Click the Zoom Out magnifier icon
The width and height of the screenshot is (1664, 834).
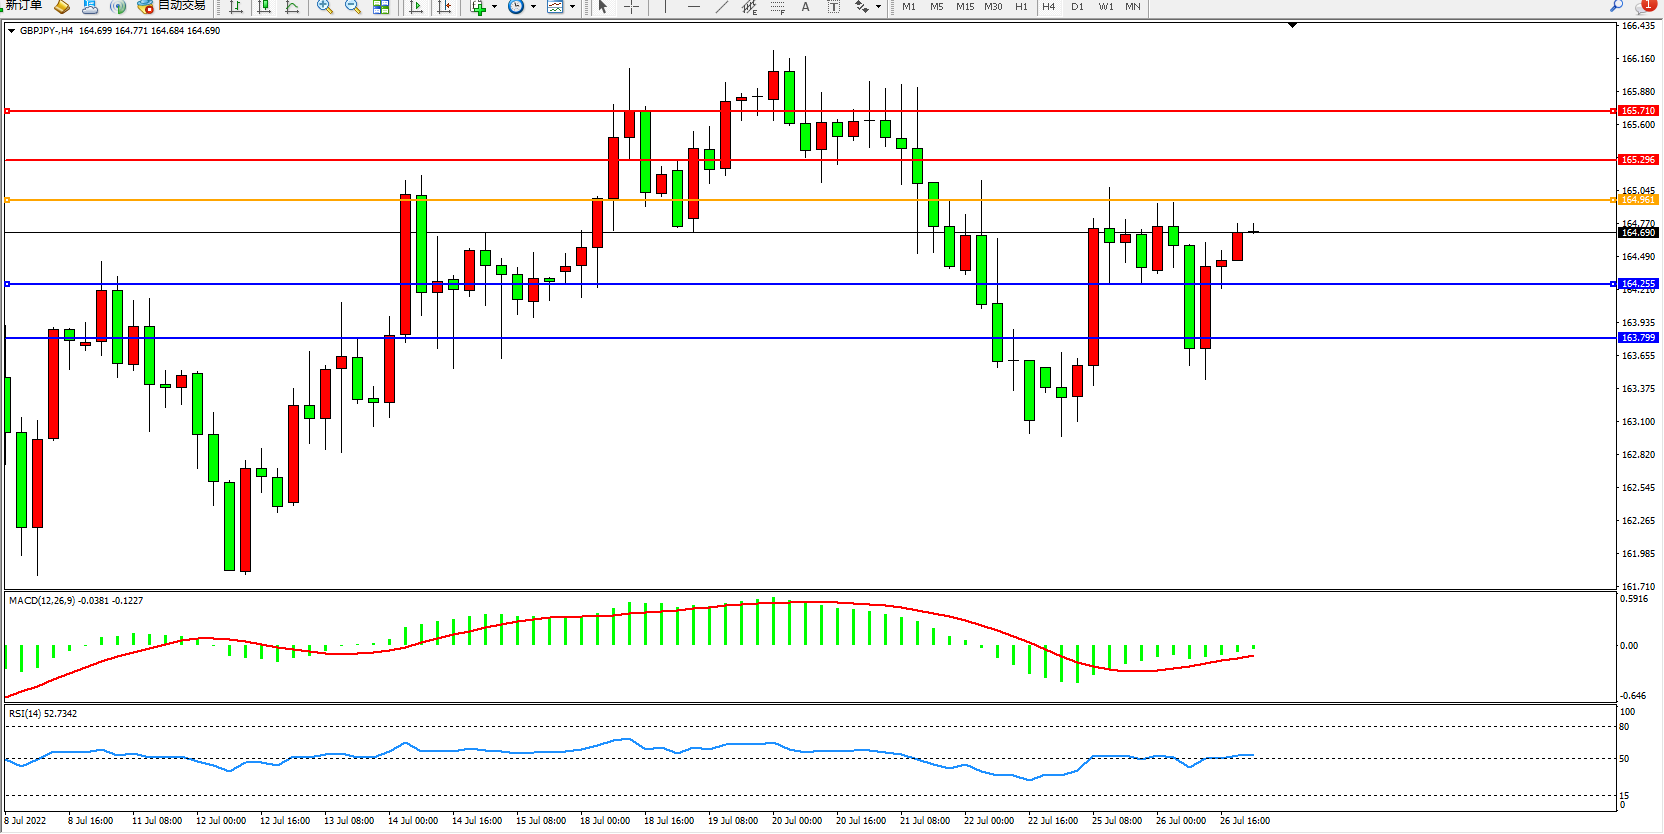353,7
